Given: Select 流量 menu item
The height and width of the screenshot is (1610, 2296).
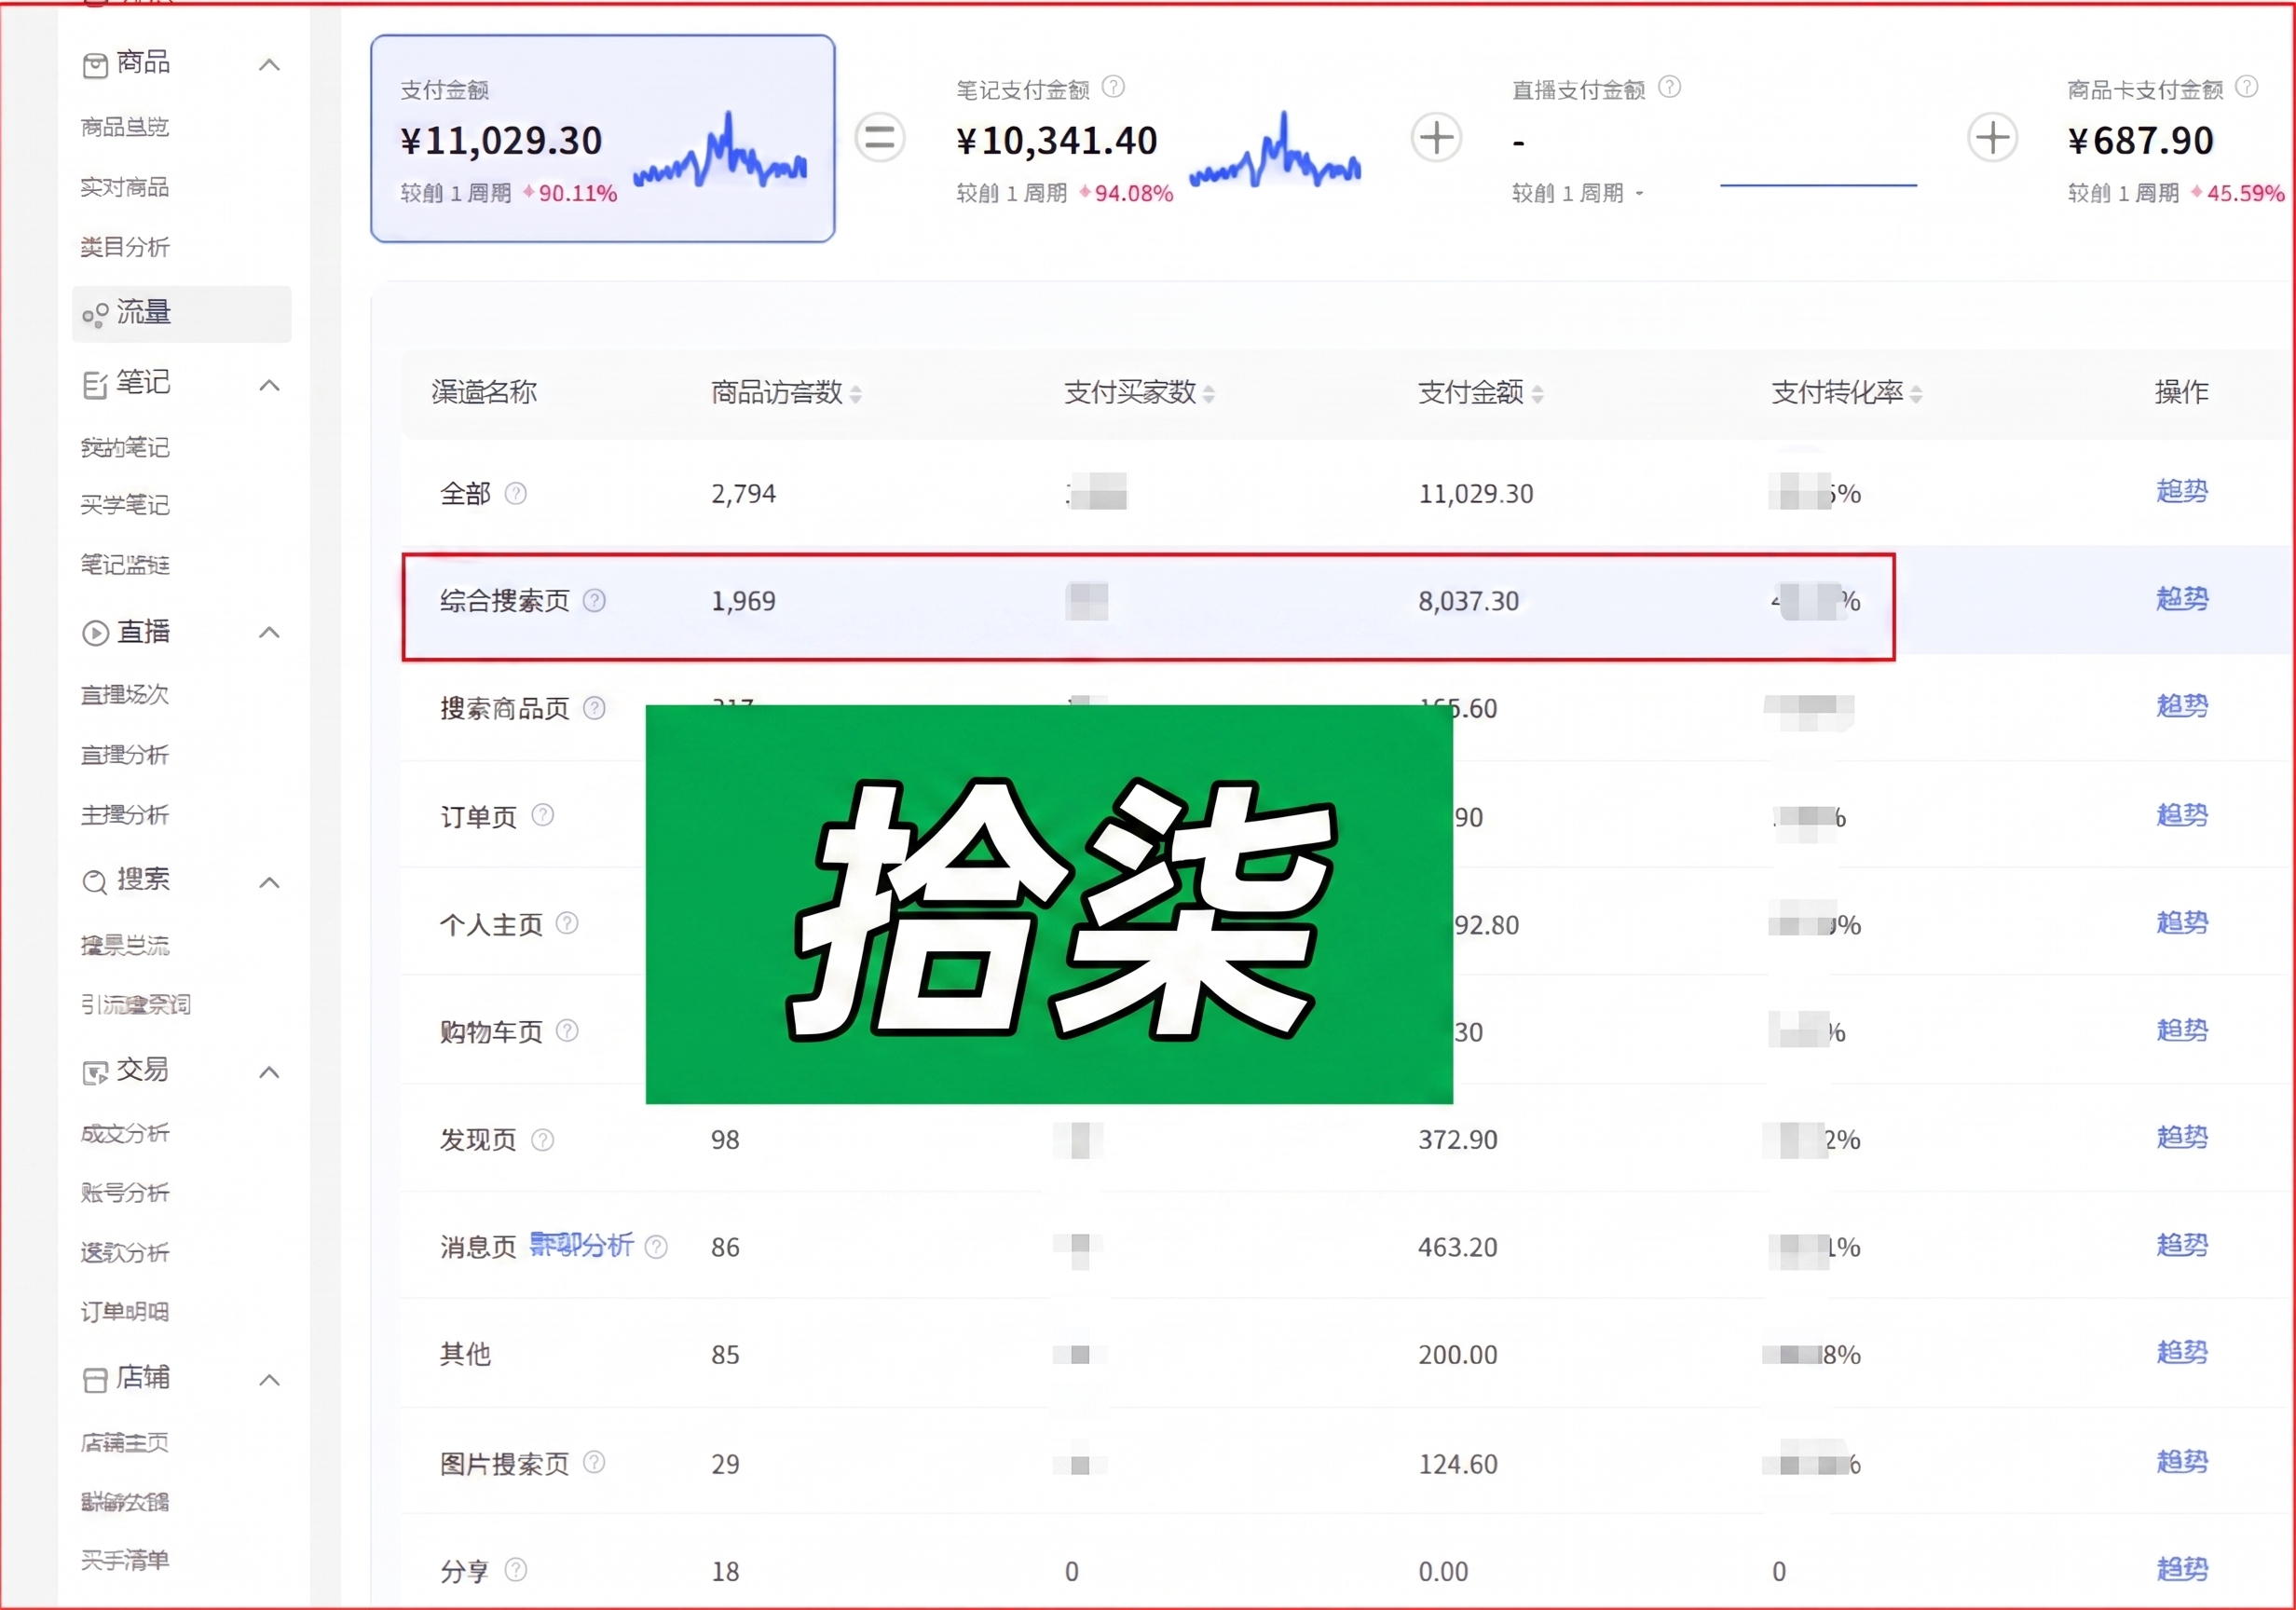Looking at the screenshot, I should pyautogui.click(x=182, y=314).
